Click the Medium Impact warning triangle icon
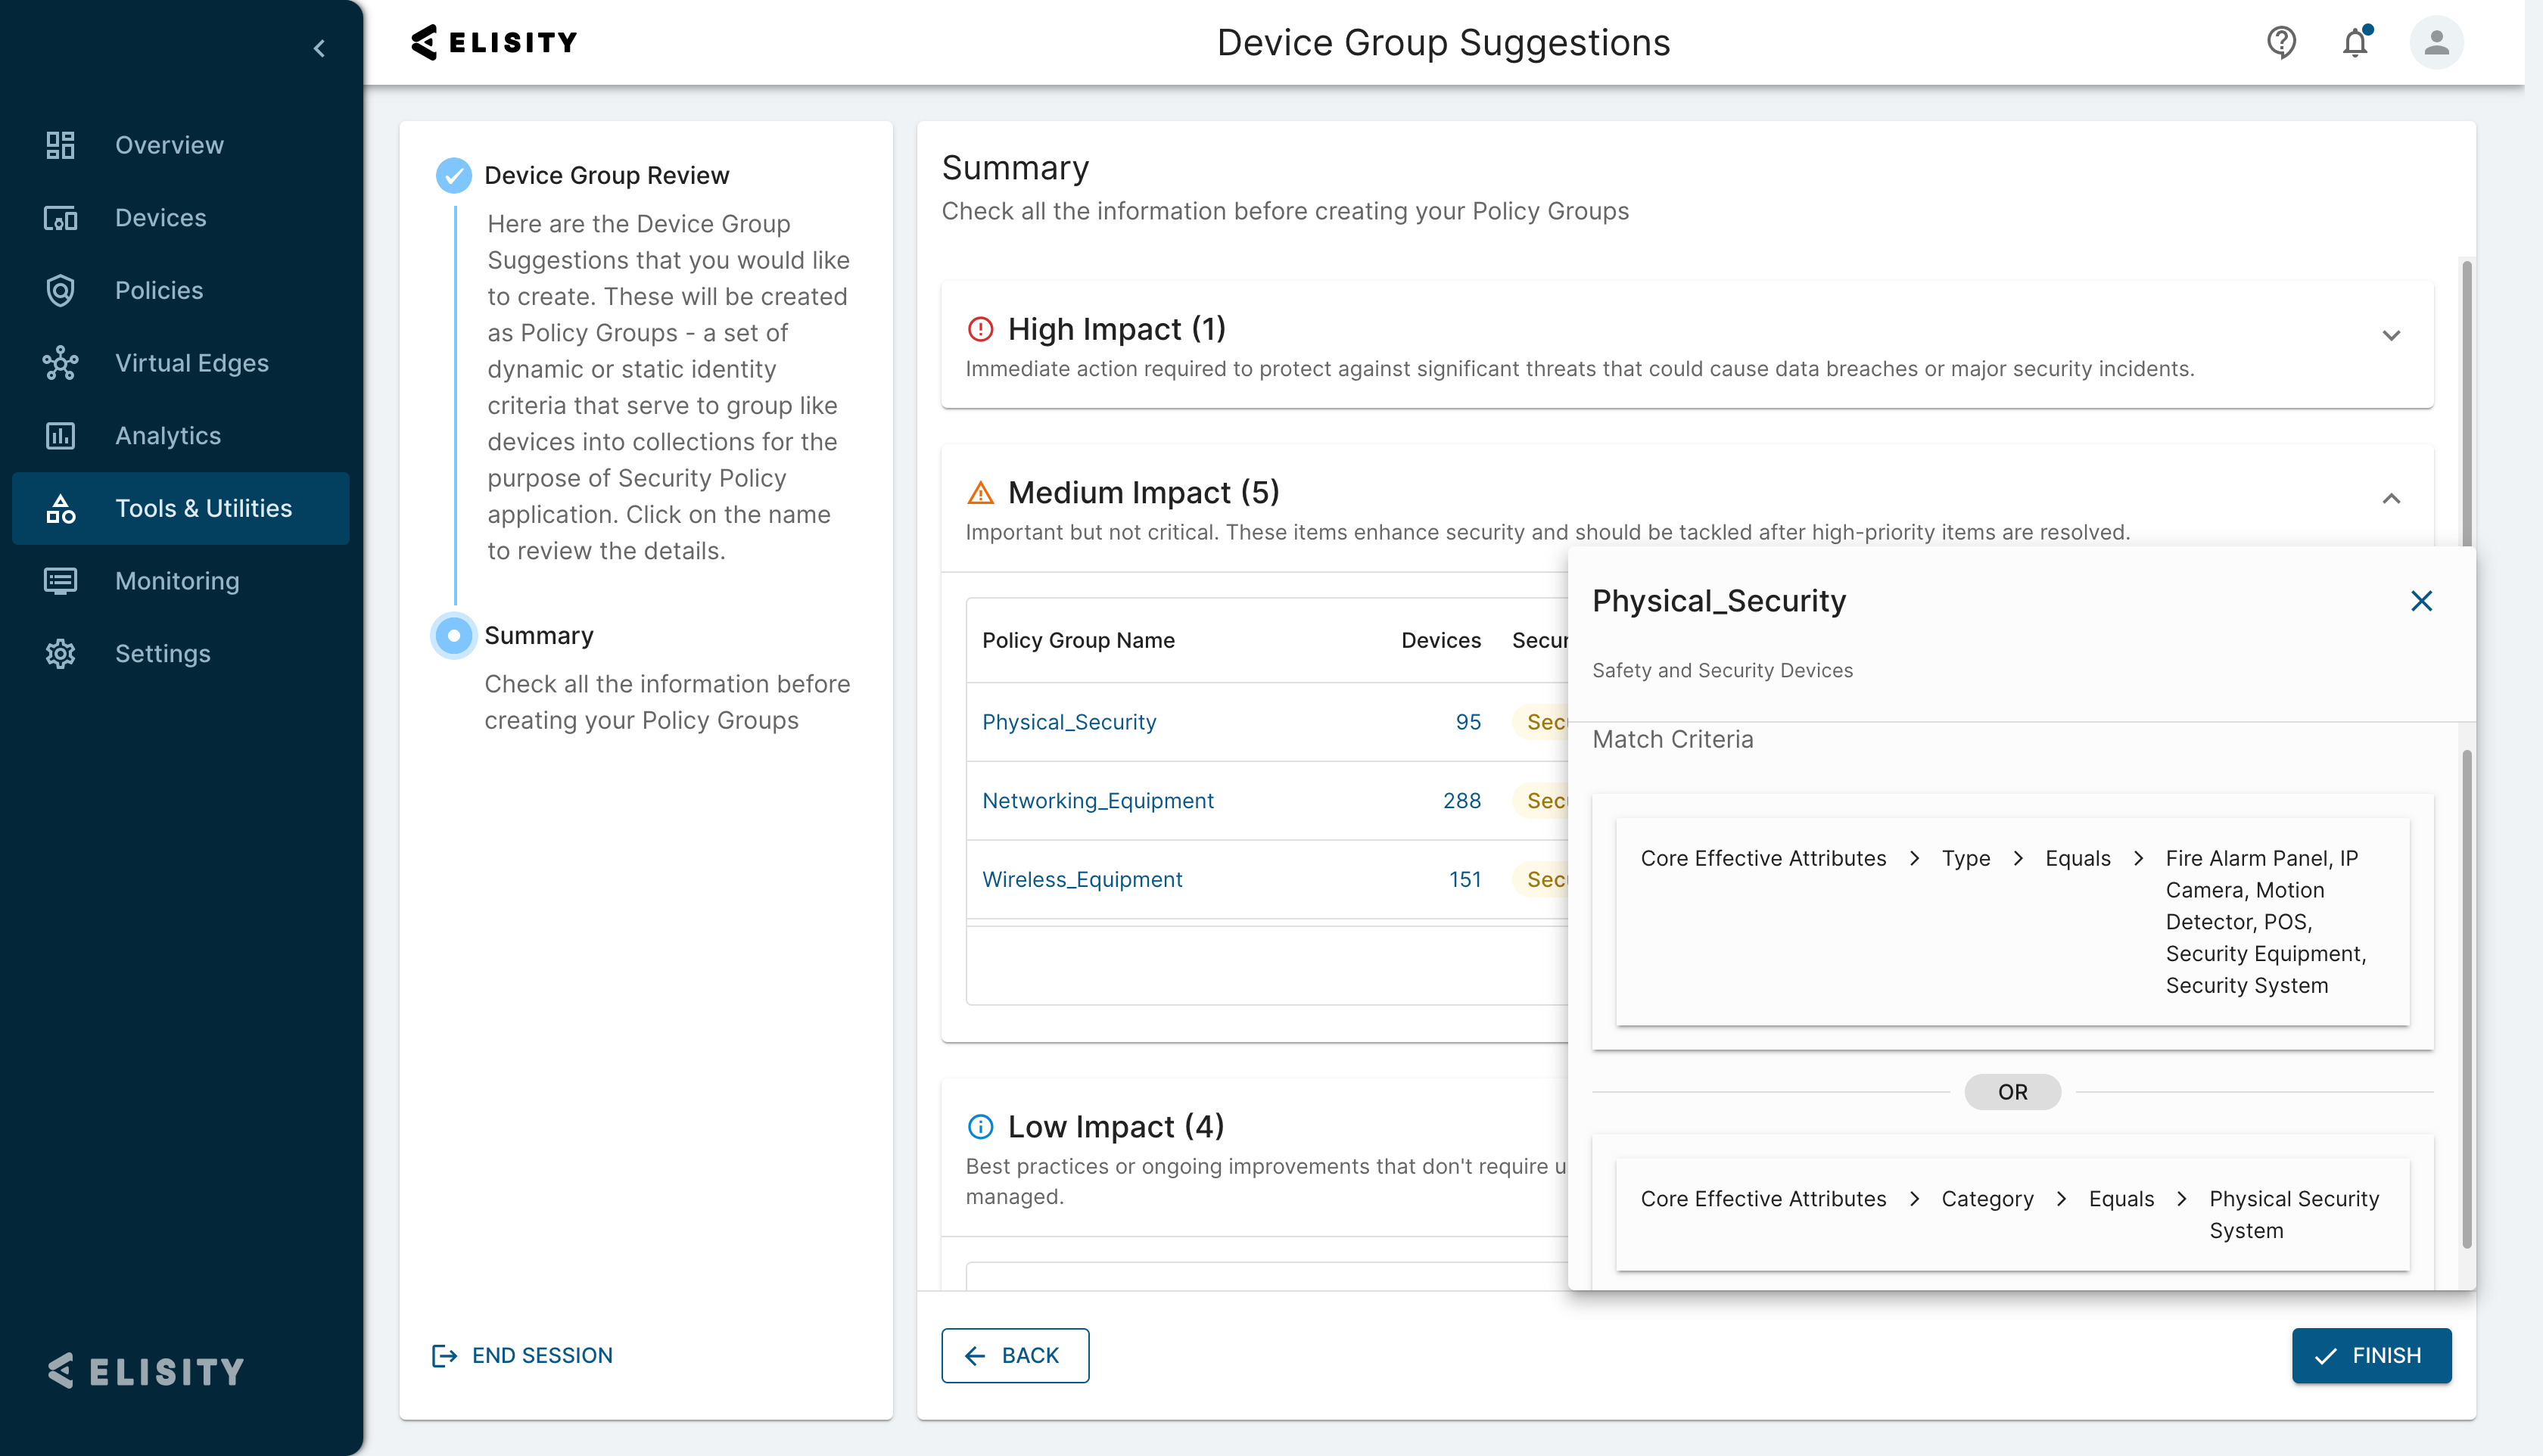This screenshot has height=1456, width=2543. pos(980,492)
